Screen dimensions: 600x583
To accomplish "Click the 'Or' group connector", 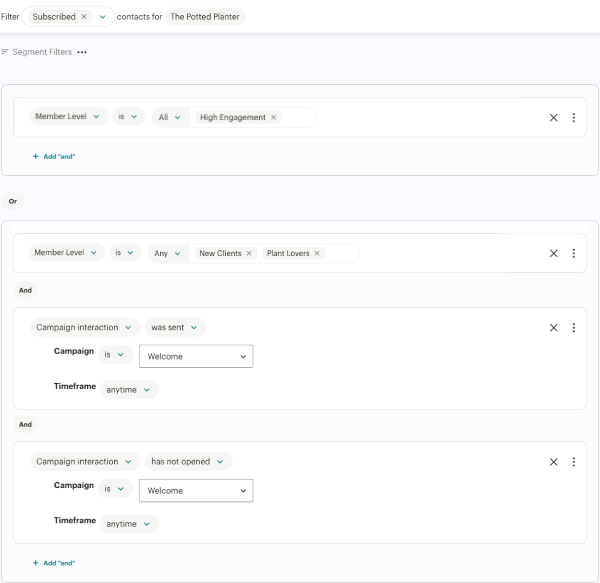I will tap(13, 200).
